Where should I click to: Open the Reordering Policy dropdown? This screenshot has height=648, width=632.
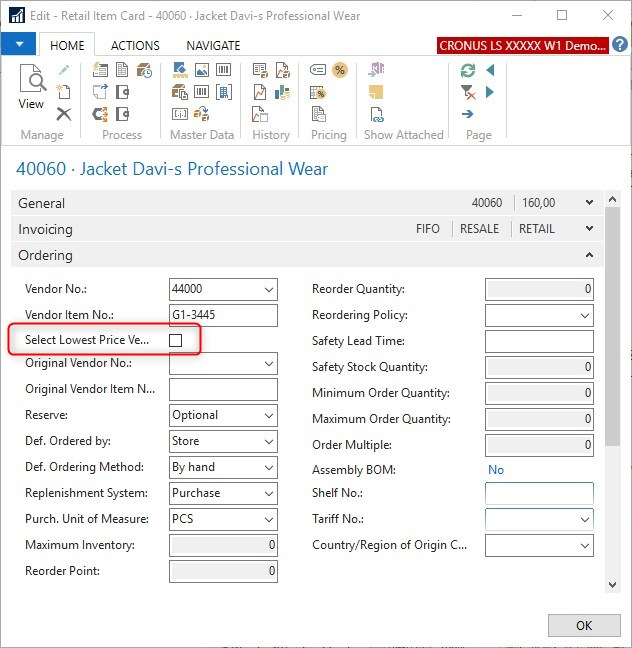[x=584, y=316]
